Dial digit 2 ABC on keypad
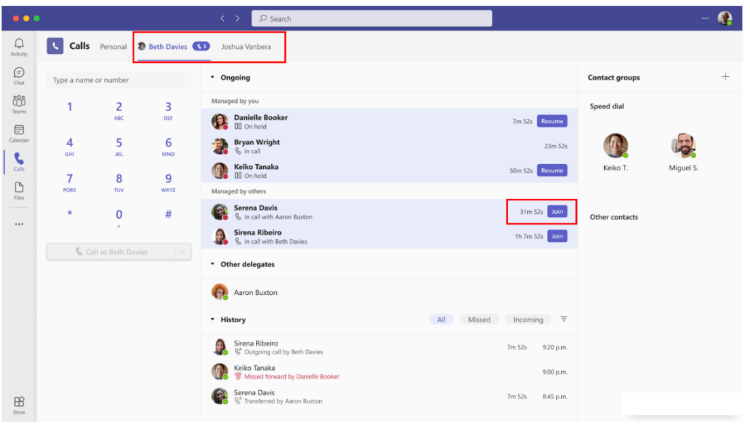The image size is (750, 425). 119,110
